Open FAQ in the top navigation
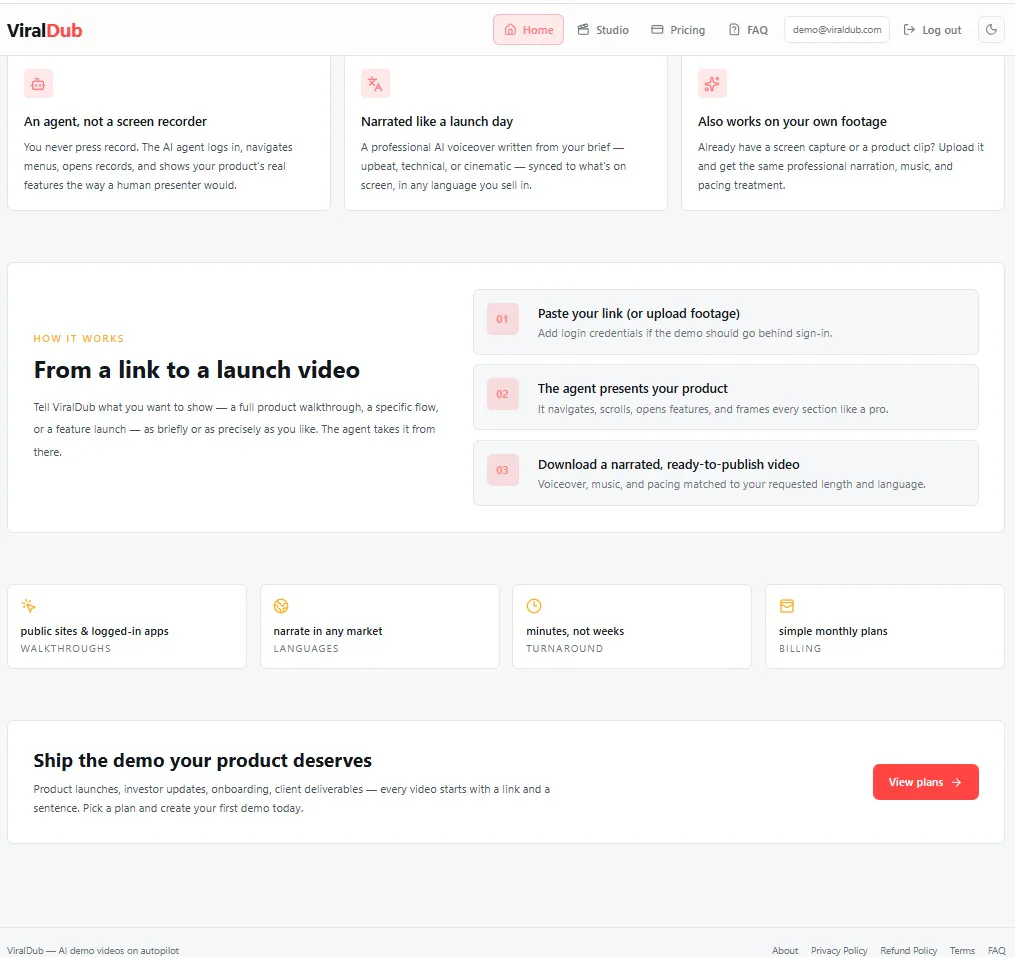The height and width of the screenshot is (957, 1015). point(748,30)
